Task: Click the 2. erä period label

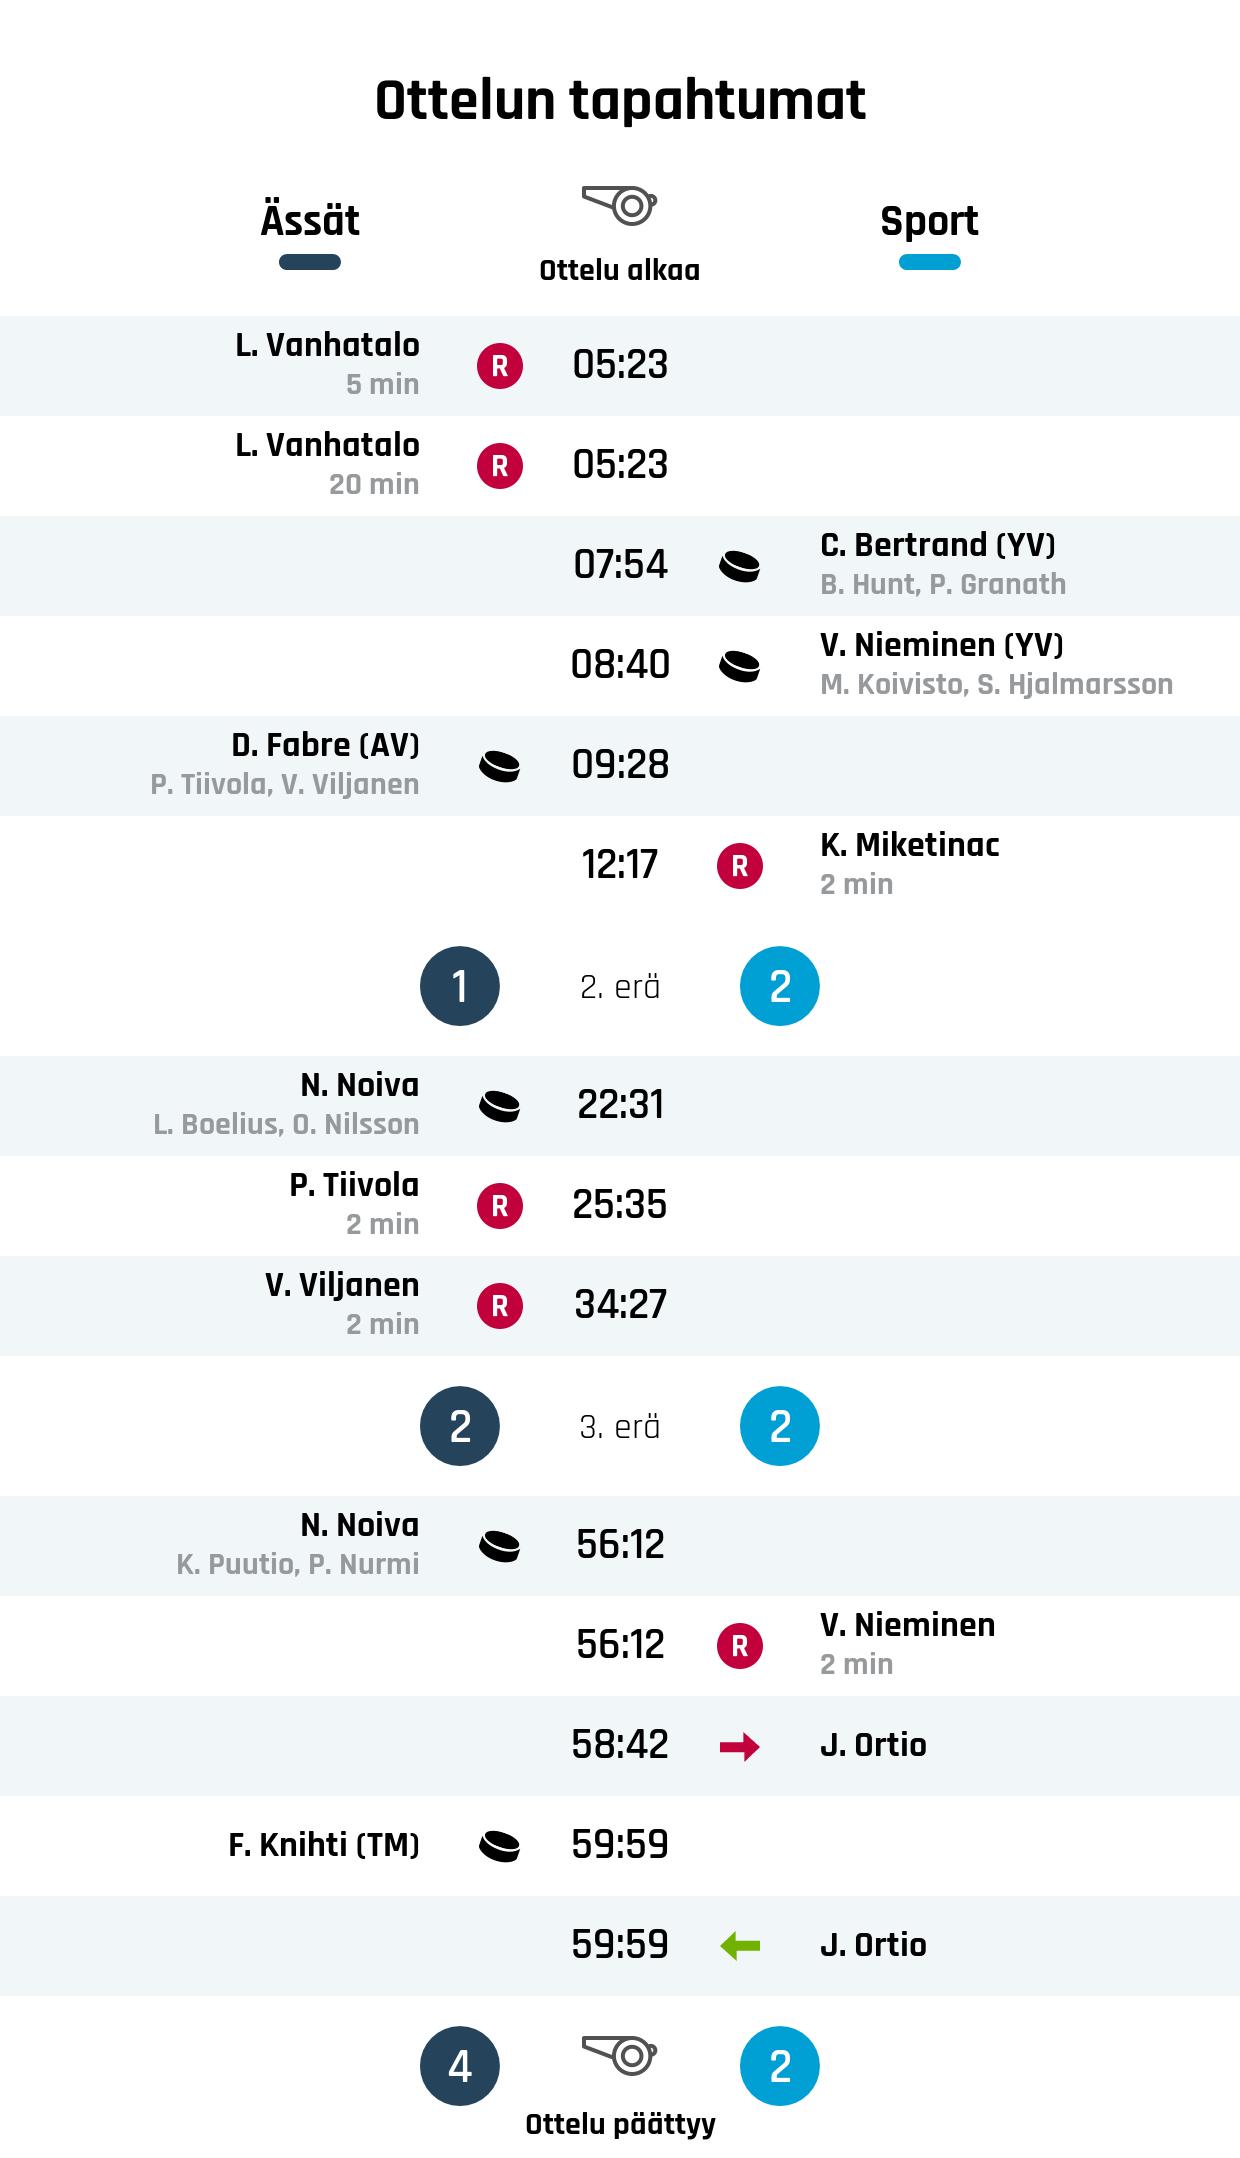Action: (x=620, y=987)
